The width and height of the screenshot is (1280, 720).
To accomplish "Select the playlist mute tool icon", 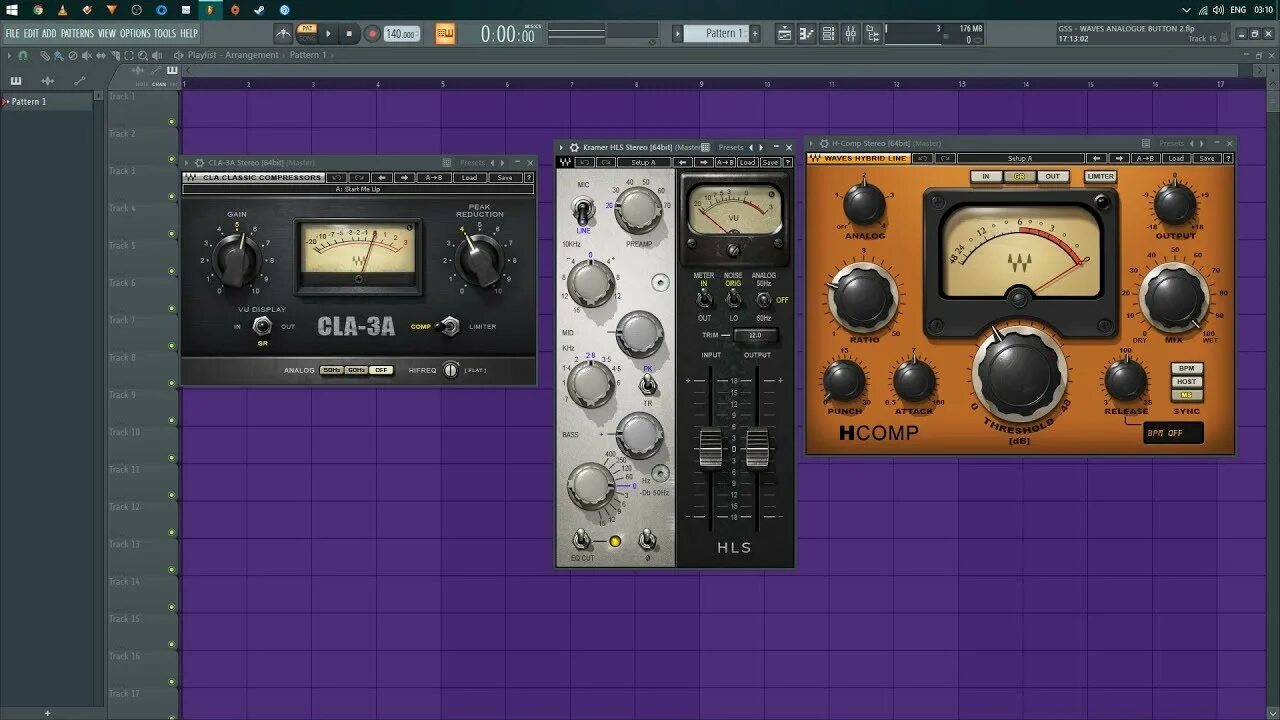I will (x=86, y=55).
